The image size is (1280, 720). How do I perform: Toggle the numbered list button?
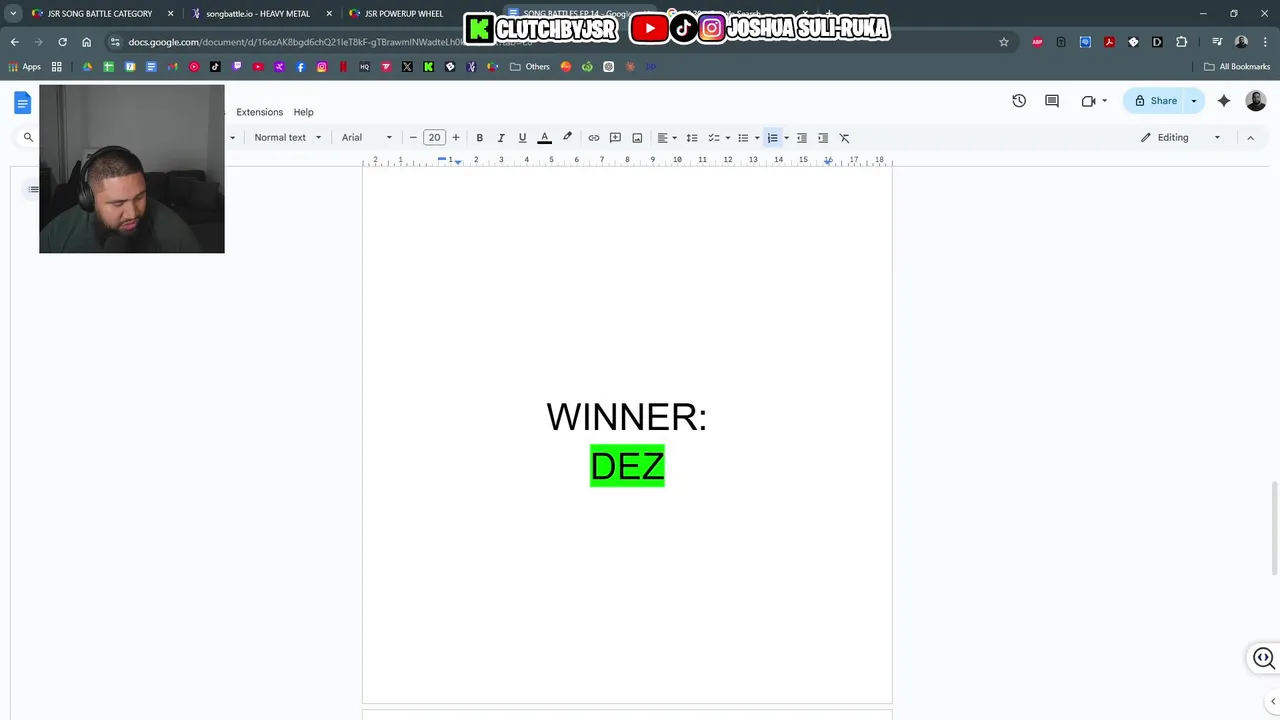pyautogui.click(x=772, y=138)
